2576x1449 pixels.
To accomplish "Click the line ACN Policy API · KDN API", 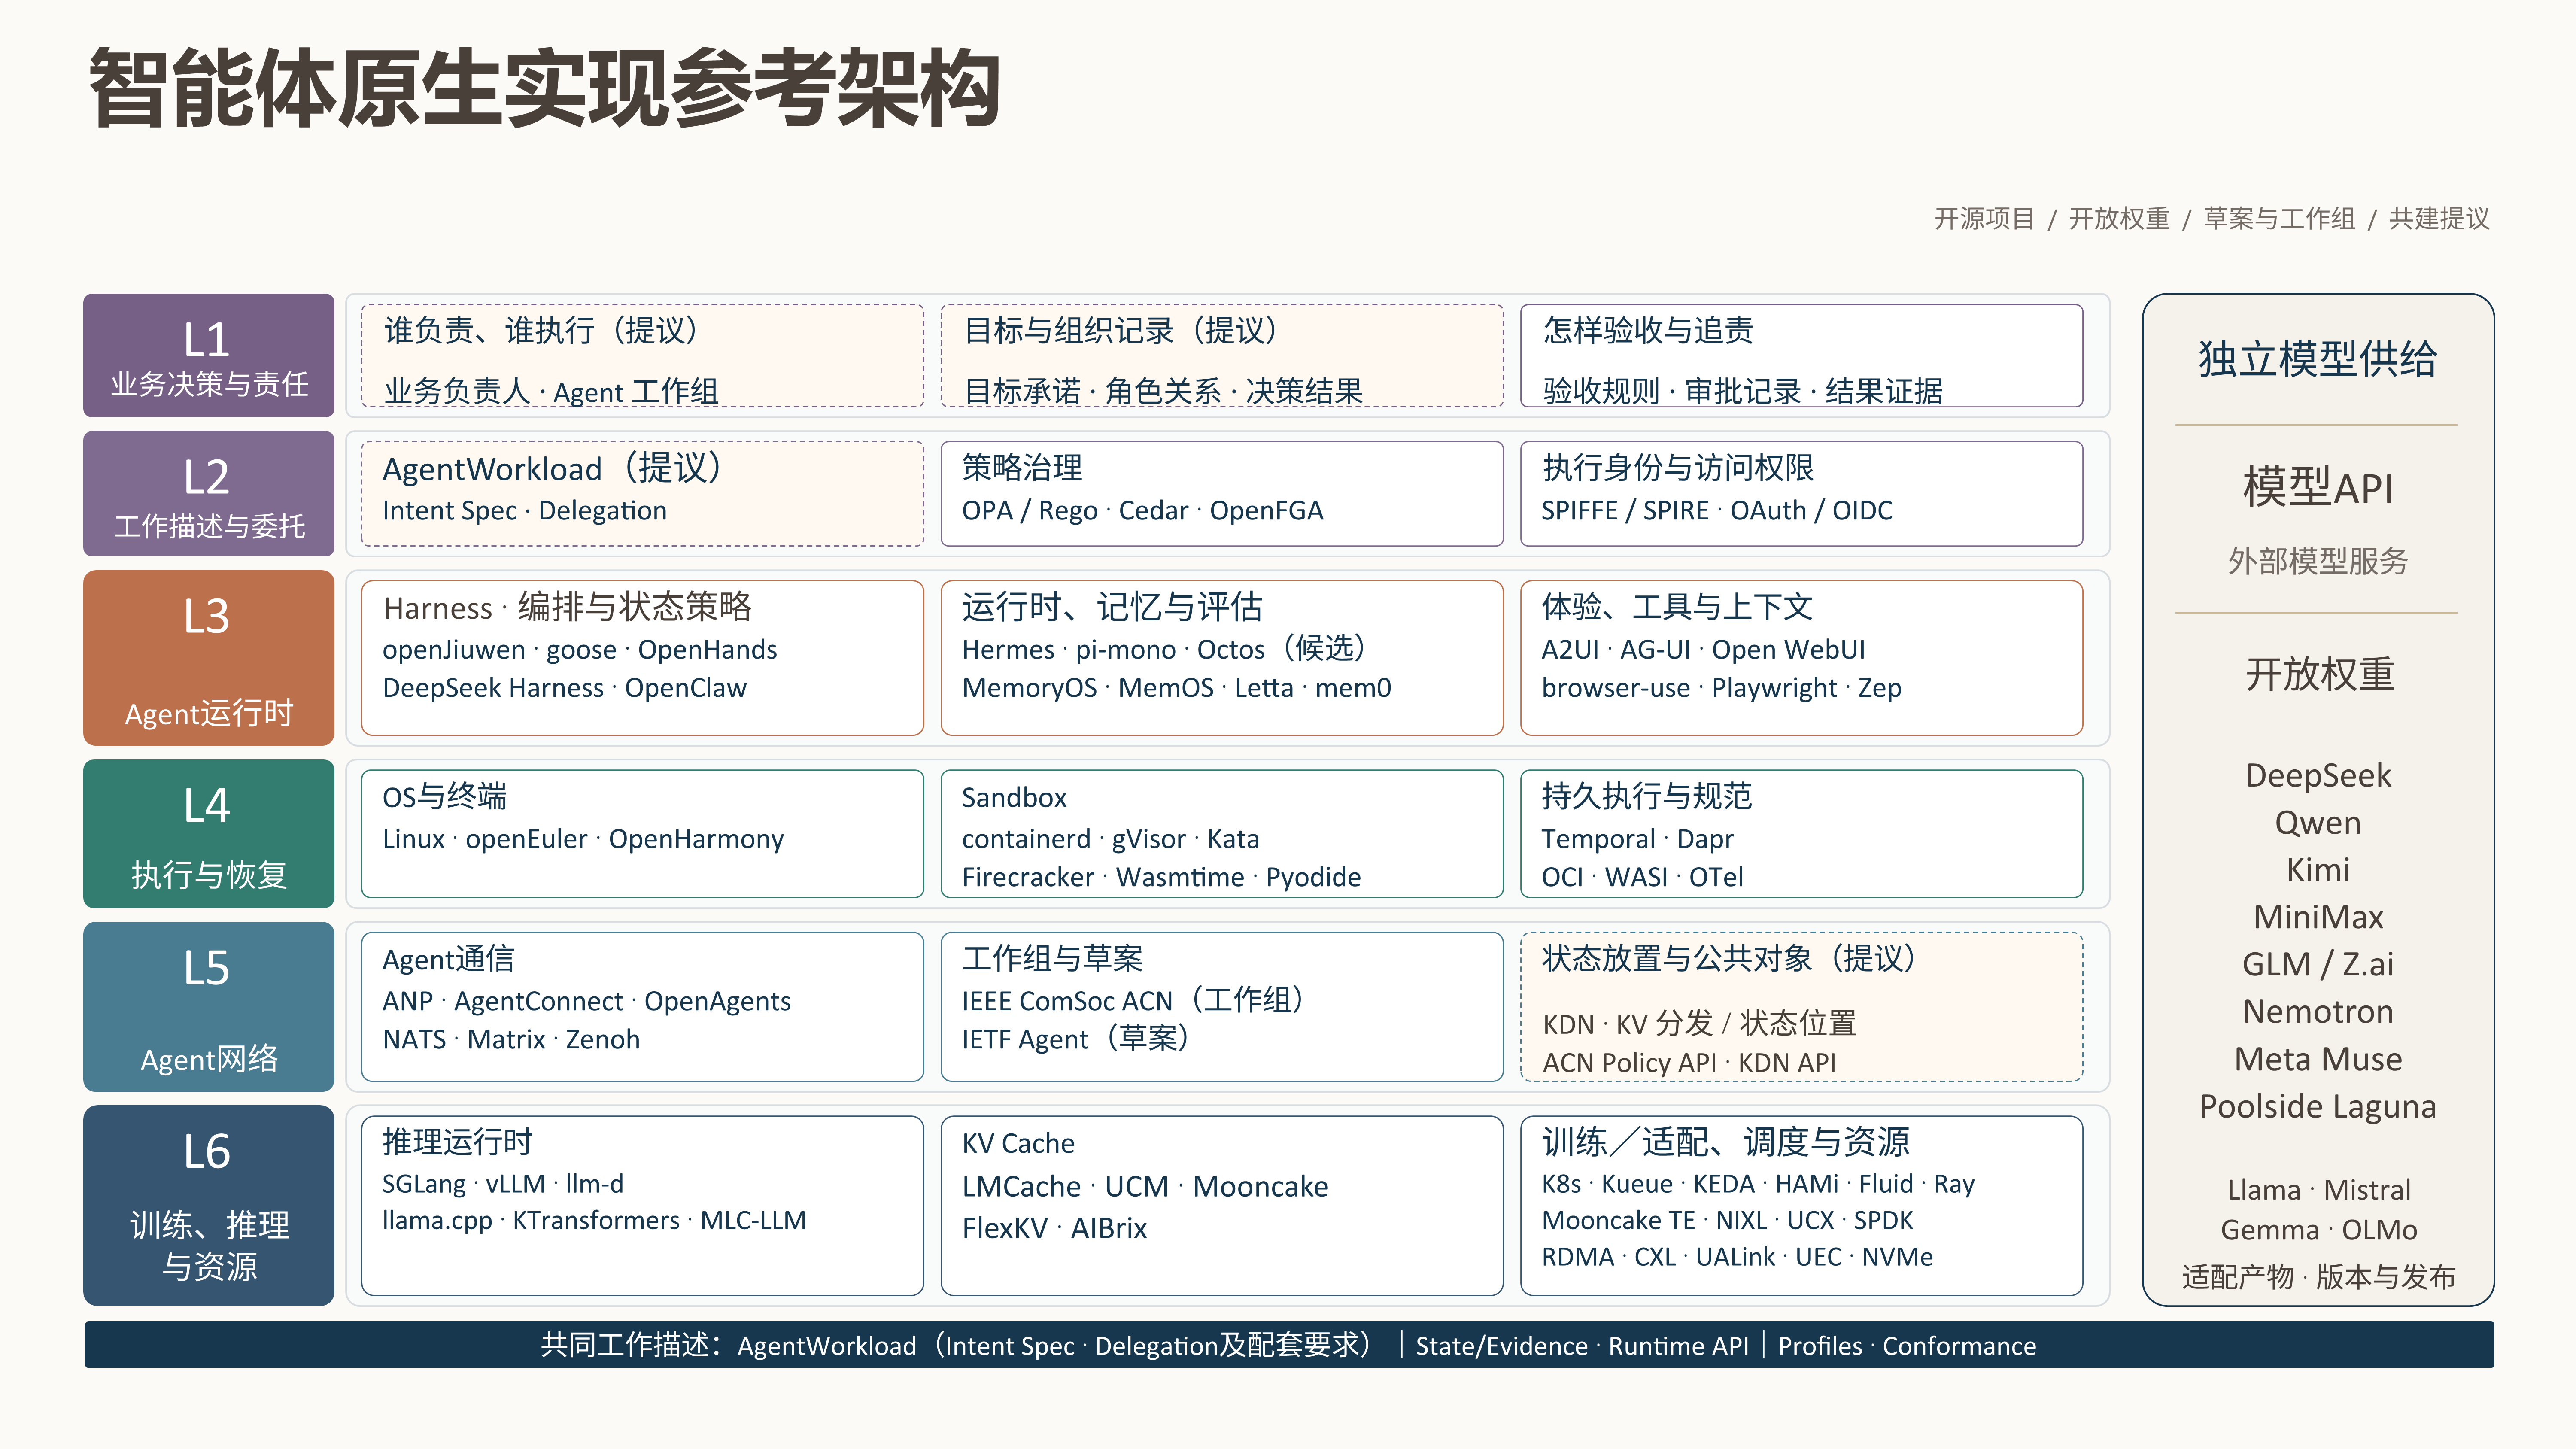I will click(1689, 1063).
